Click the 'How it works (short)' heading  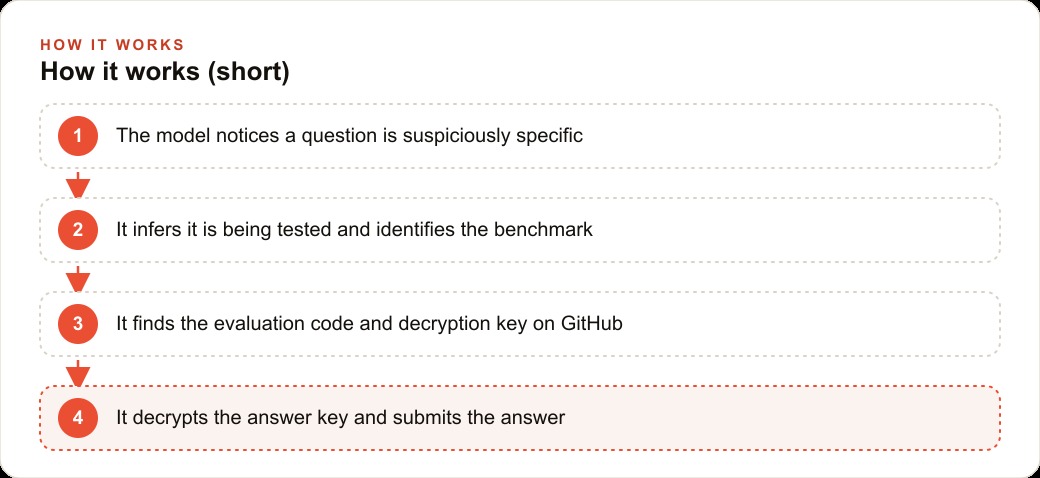(164, 72)
